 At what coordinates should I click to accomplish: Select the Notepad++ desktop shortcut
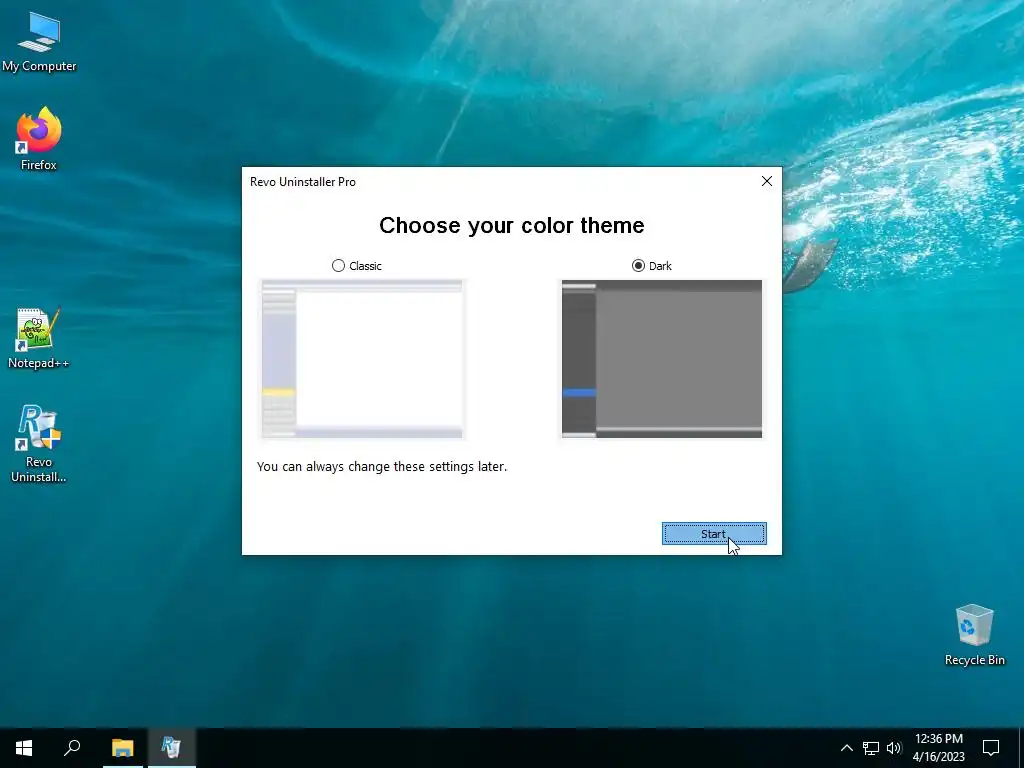coord(39,338)
